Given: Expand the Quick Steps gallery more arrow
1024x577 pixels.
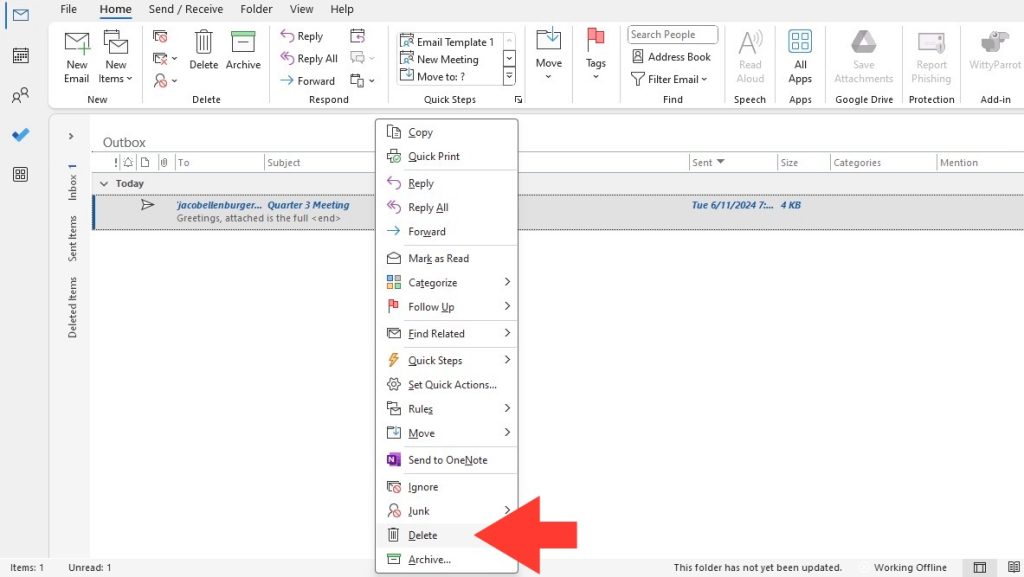Looking at the screenshot, I should [x=509, y=77].
